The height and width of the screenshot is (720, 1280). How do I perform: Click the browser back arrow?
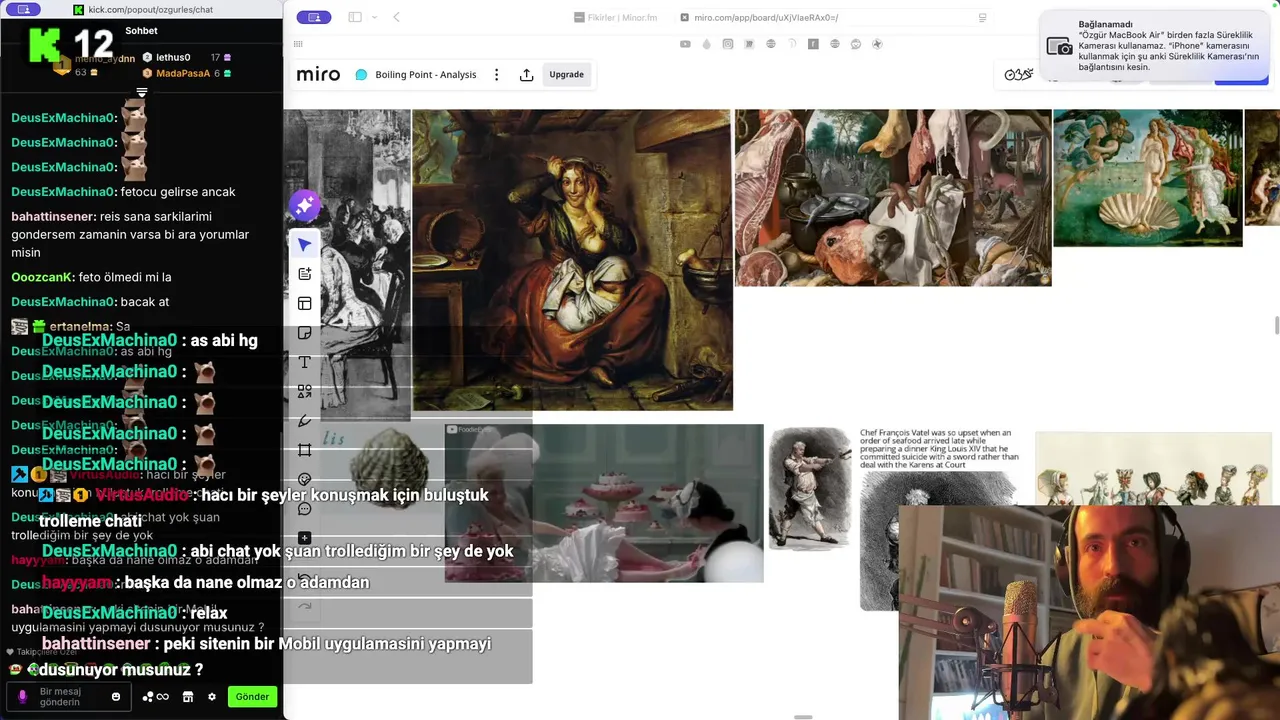[396, 17]
